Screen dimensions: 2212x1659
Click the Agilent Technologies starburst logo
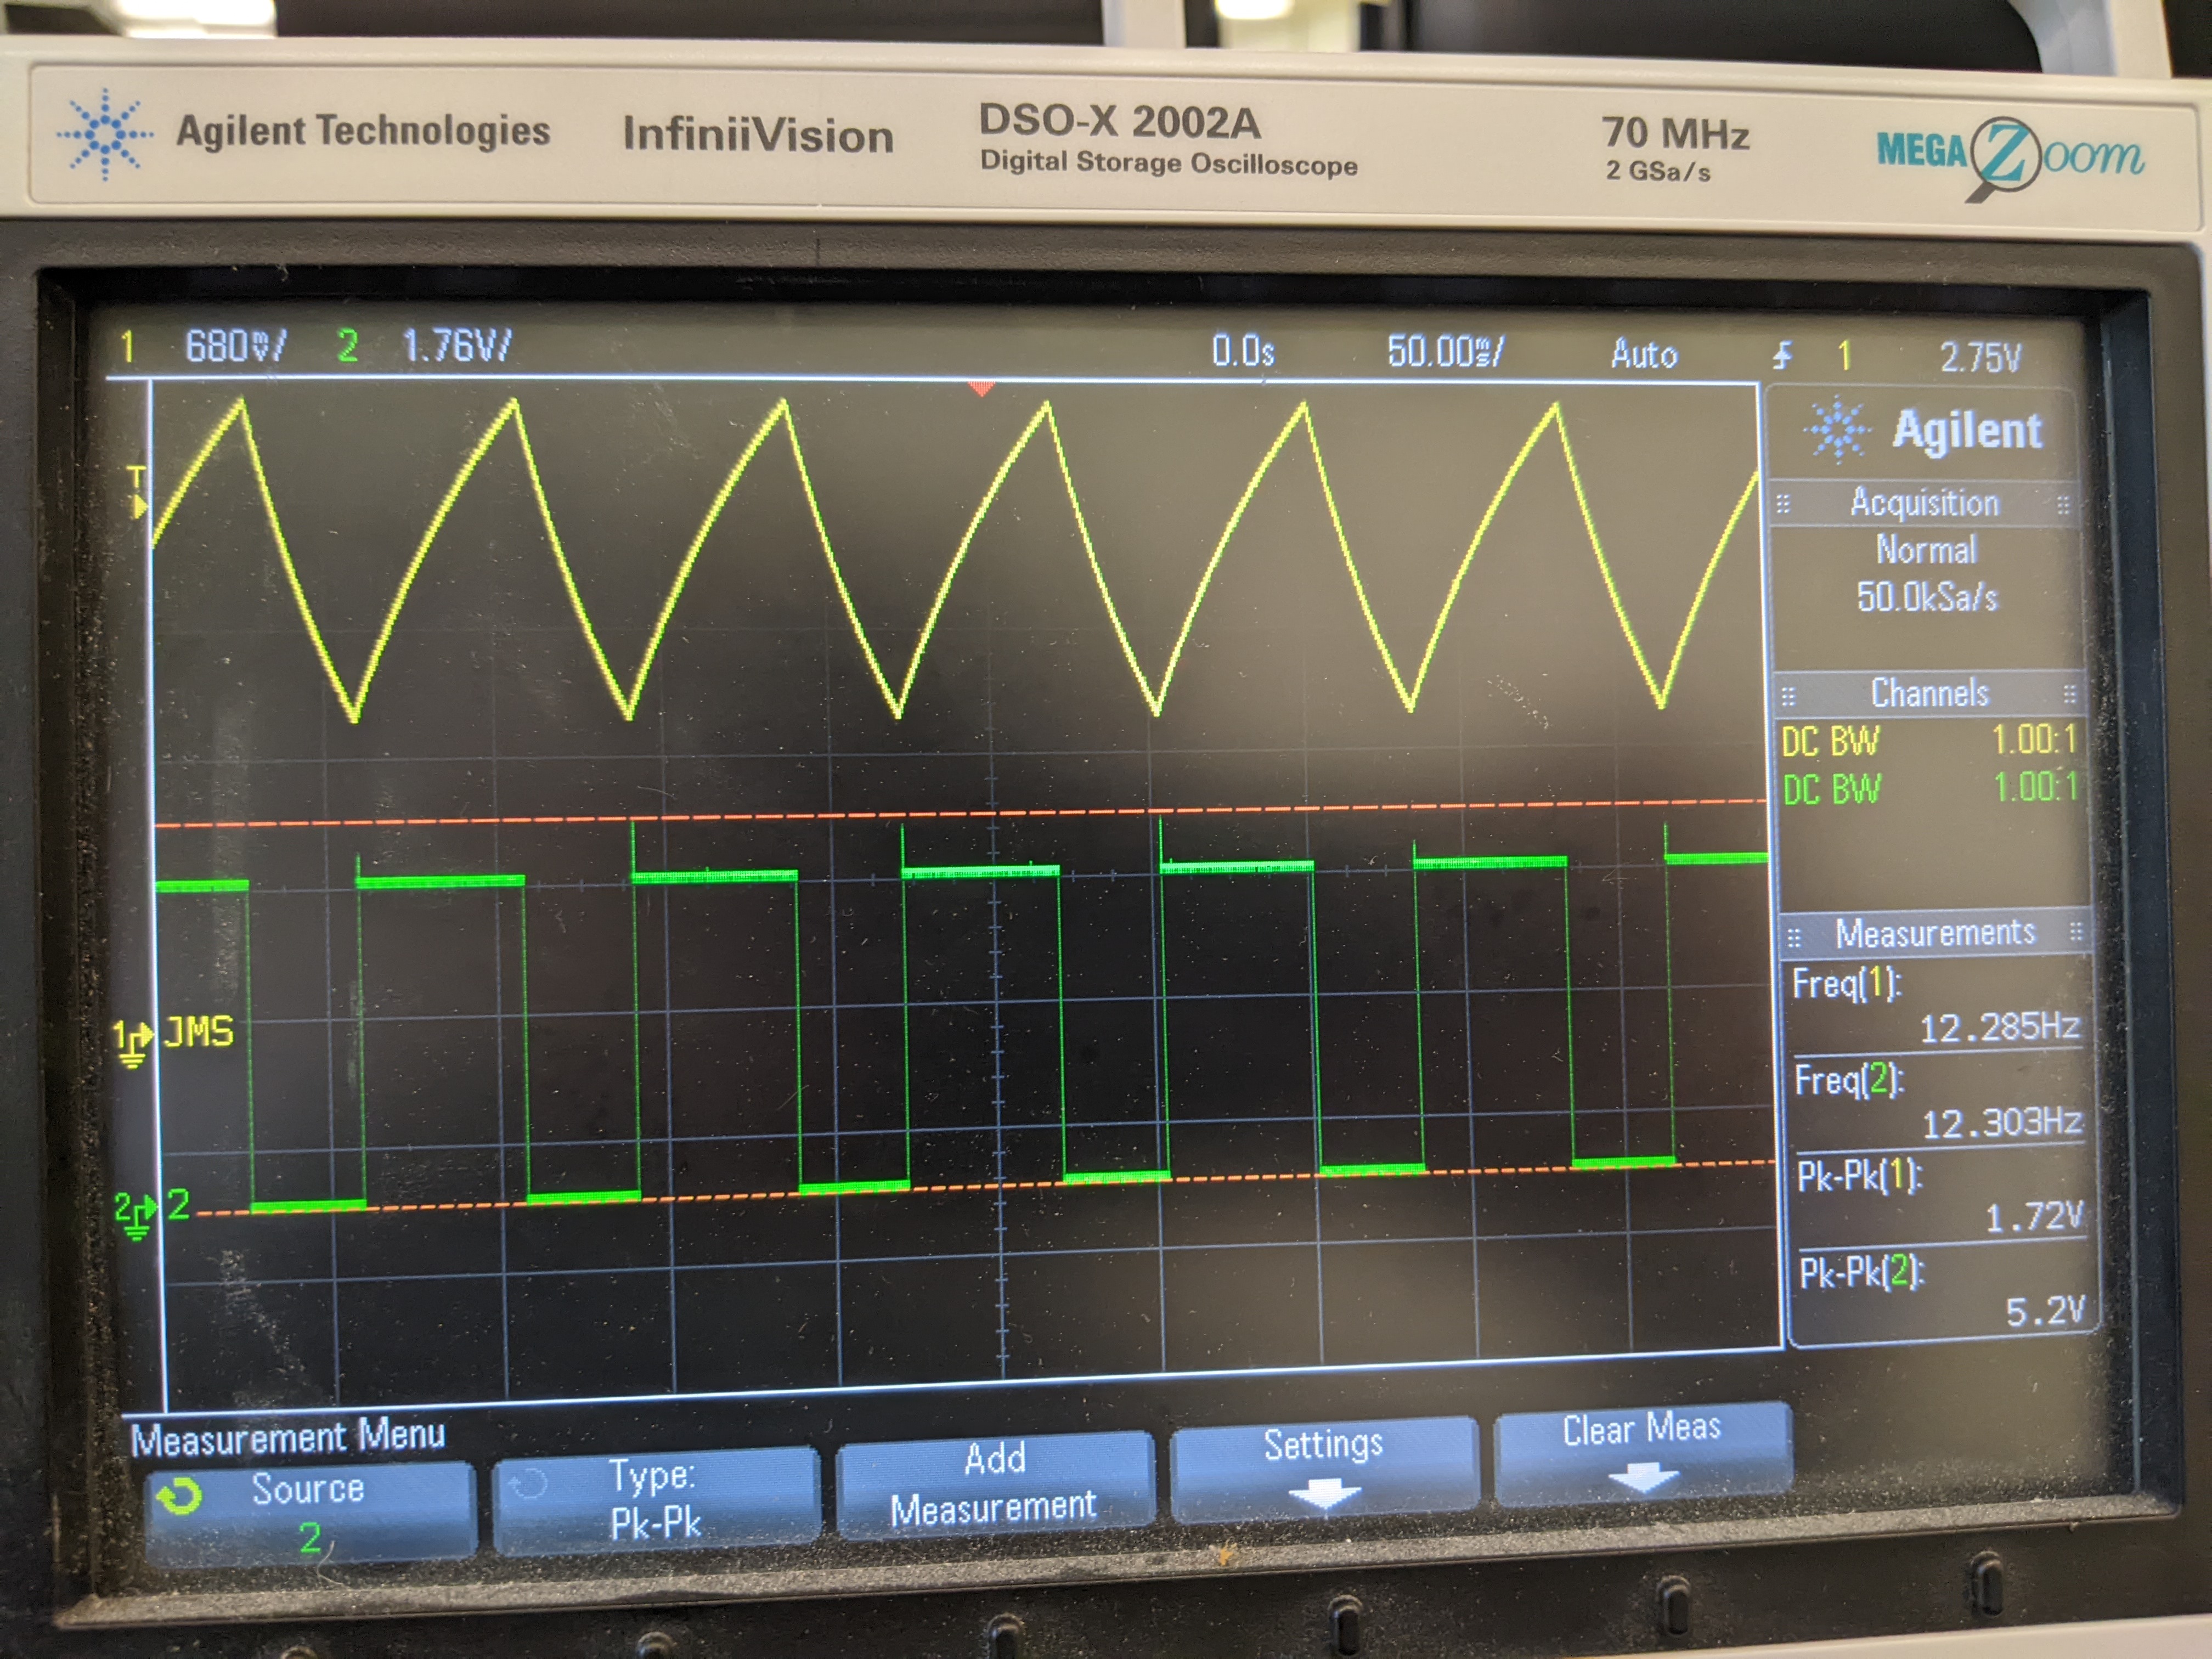105,134
